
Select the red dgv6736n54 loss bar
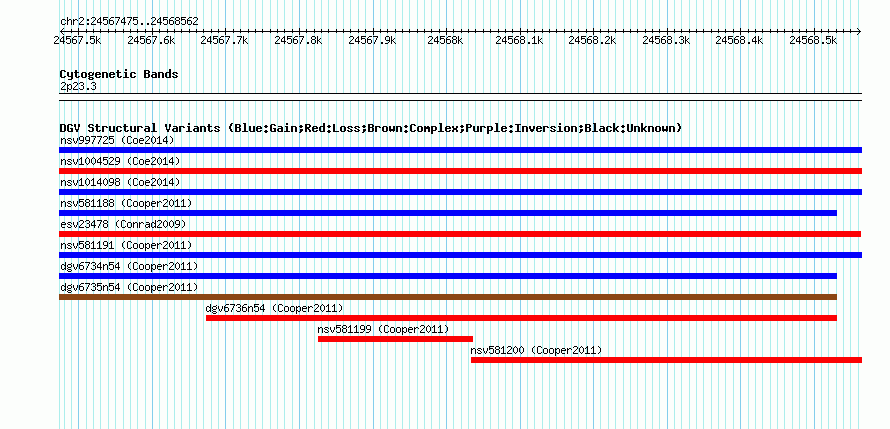tap(521, 318)
